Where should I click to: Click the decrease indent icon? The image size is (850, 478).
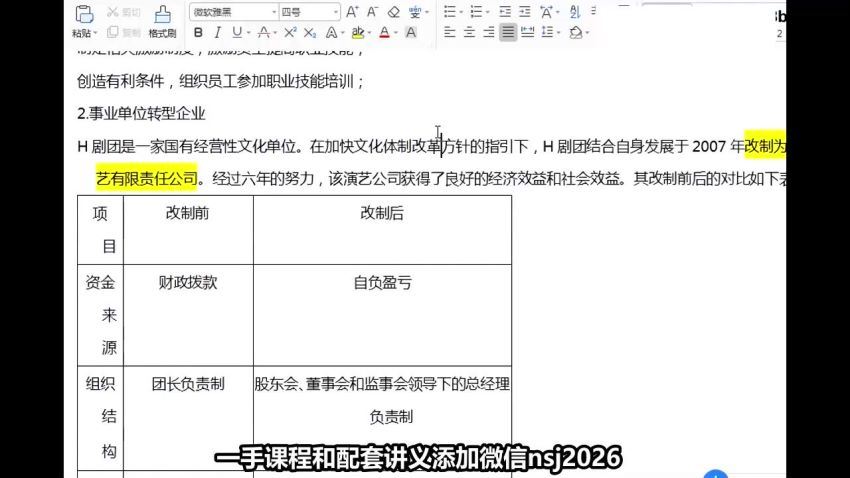pyautogui.click(x=505, y=11)
